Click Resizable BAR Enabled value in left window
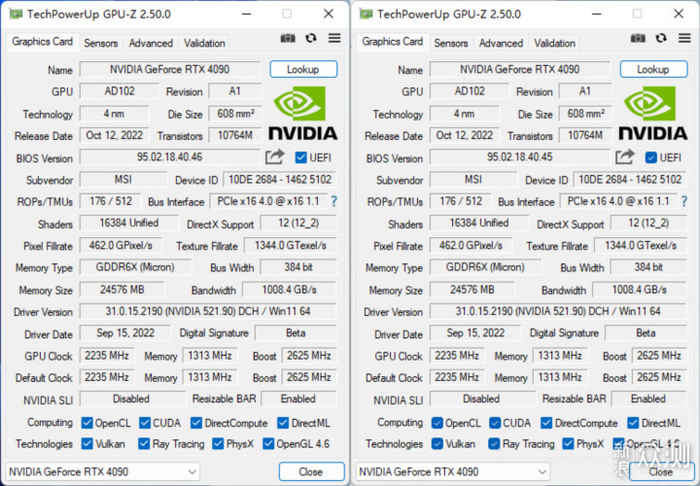 (298, 399)
